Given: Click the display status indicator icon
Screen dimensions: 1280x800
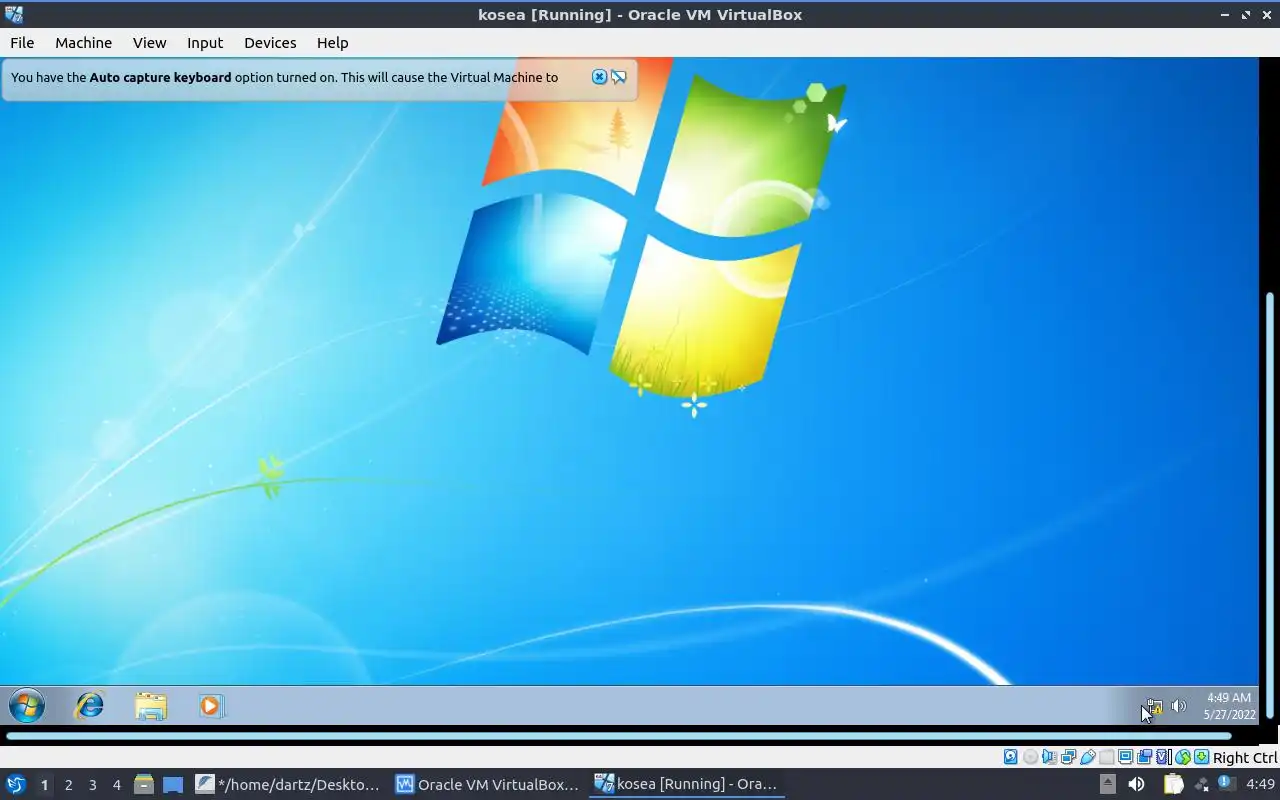Looking at the screenshot, I should point(1125,757).
